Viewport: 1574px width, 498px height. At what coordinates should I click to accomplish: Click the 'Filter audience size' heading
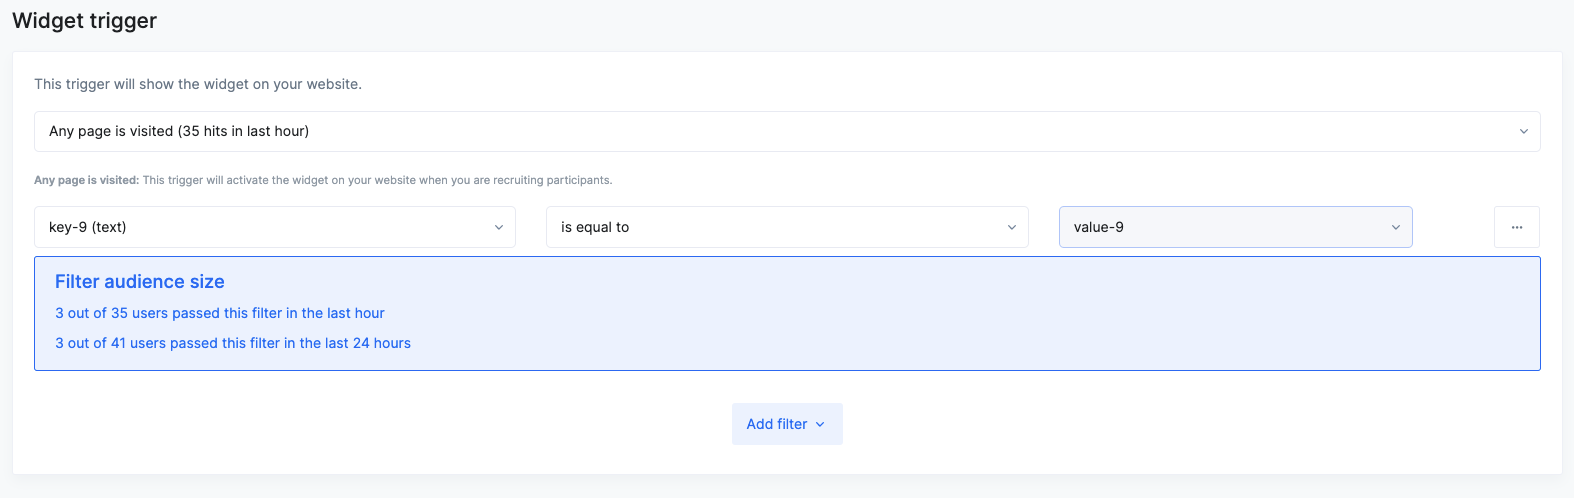[x=140, y=282]
